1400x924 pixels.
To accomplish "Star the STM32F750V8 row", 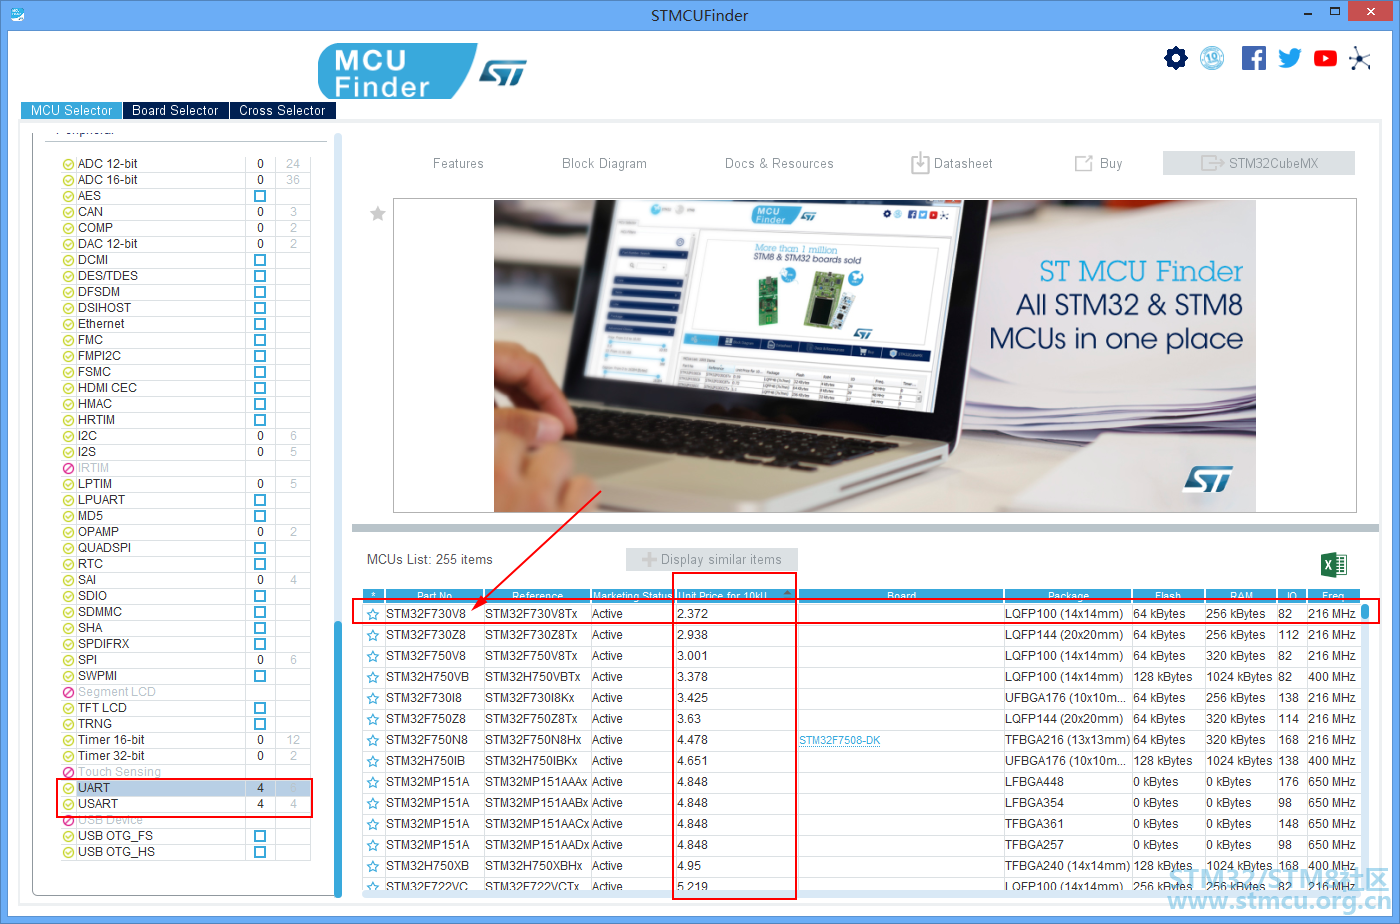I will 373,656.
